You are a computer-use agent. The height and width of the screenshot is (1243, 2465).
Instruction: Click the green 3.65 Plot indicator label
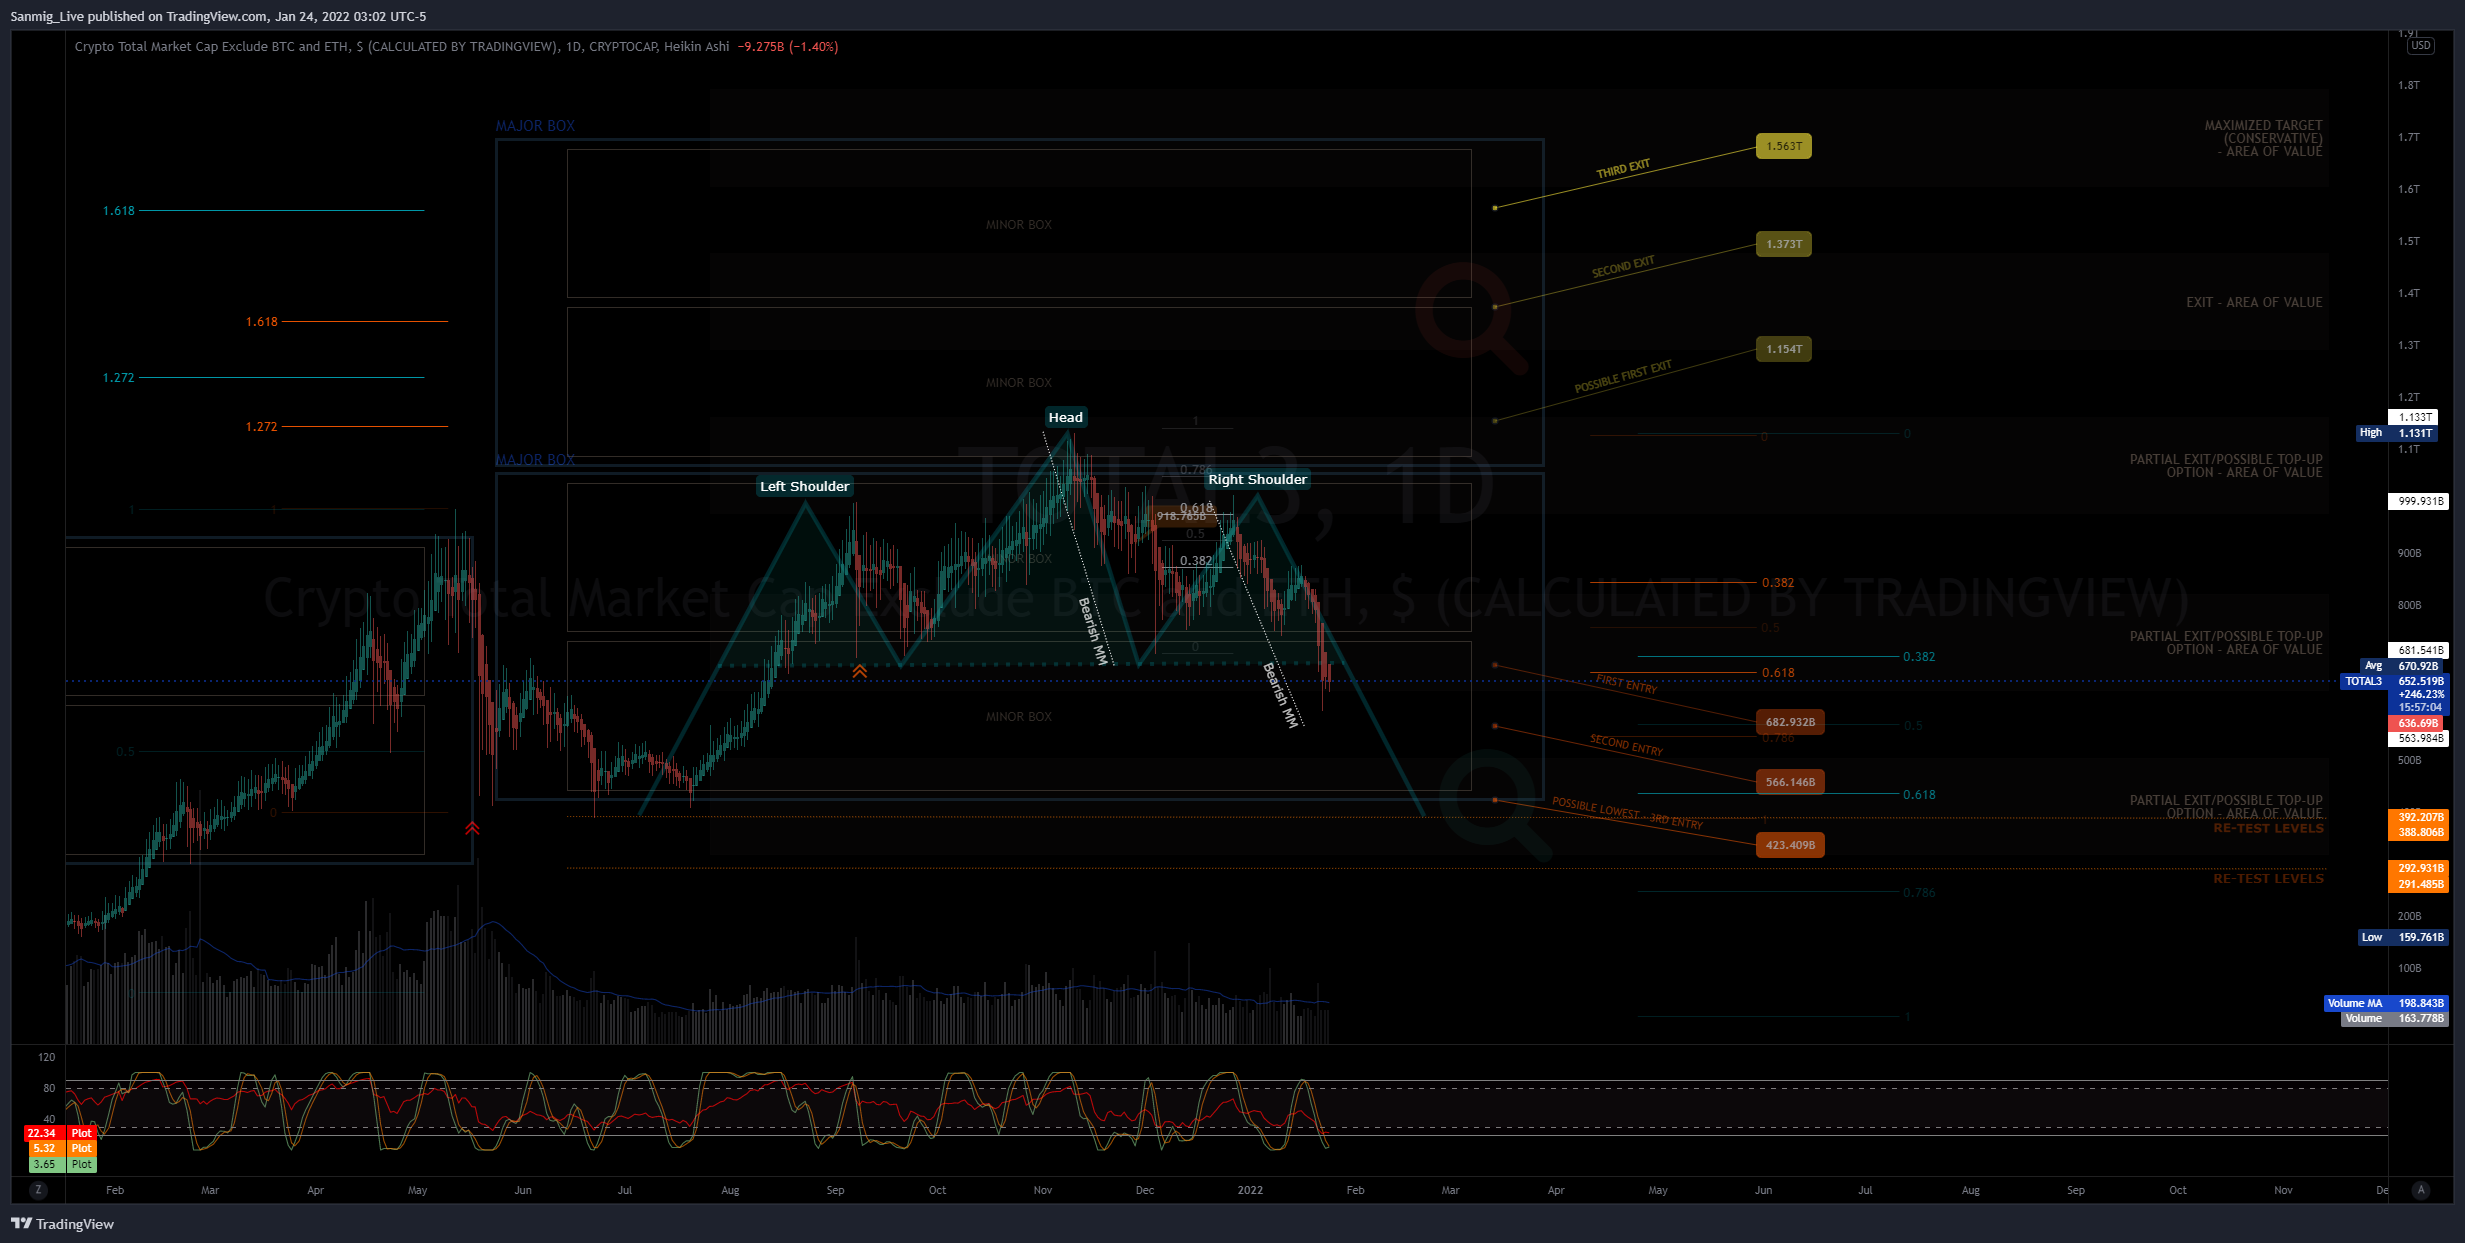click(x=62, y=1164)
